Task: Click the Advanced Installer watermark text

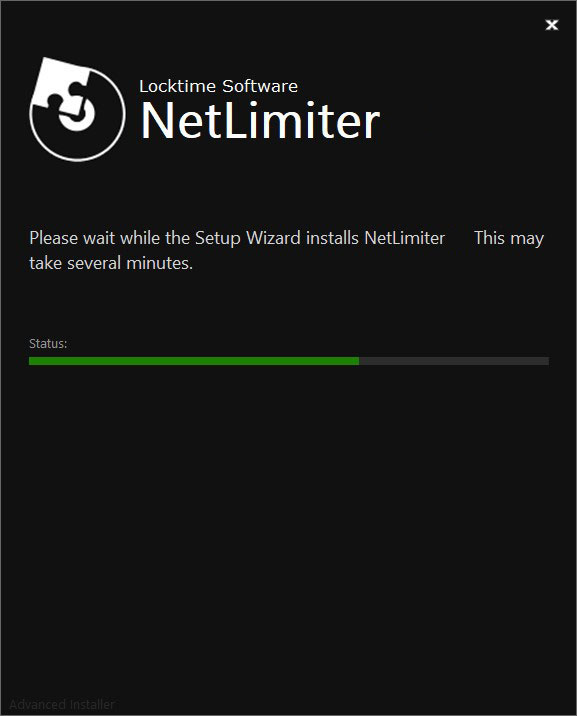Action: click(x=62, y=704)
